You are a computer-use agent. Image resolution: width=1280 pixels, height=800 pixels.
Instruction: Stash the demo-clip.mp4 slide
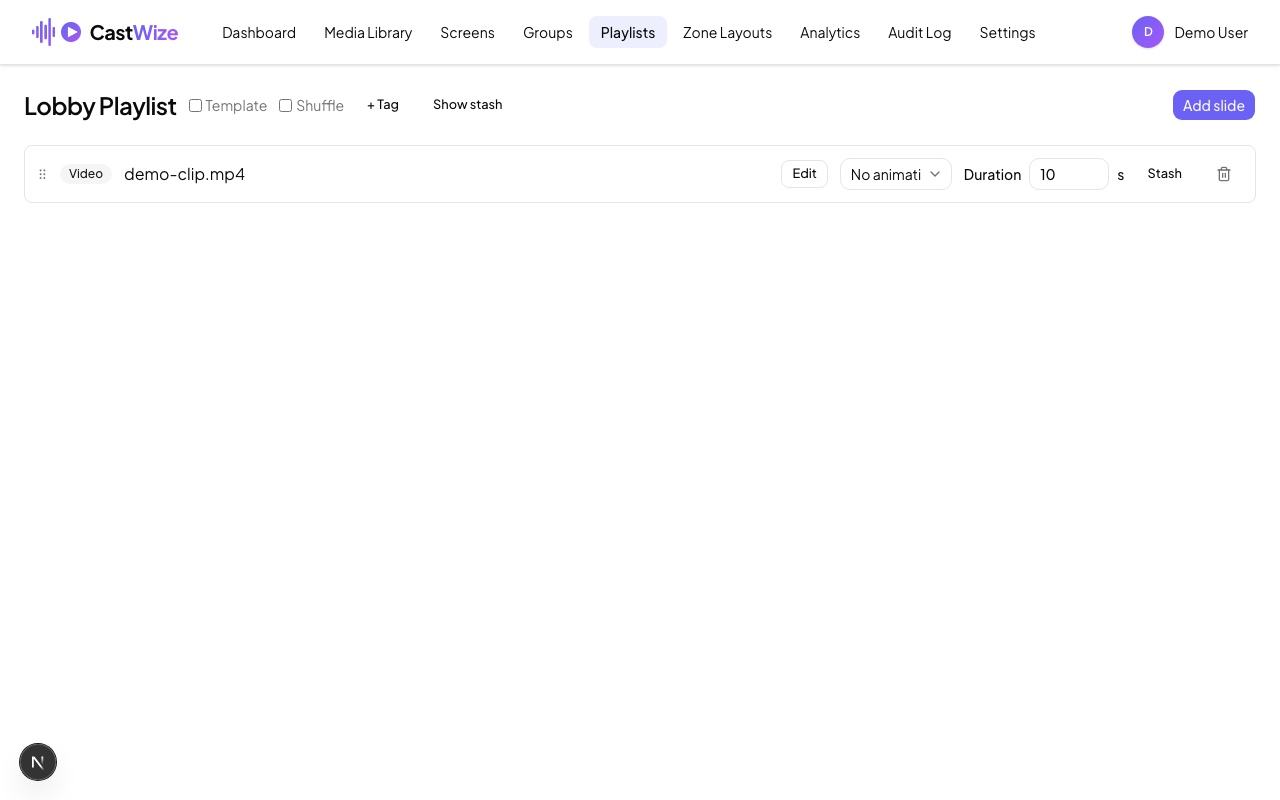click(1165, 174)
